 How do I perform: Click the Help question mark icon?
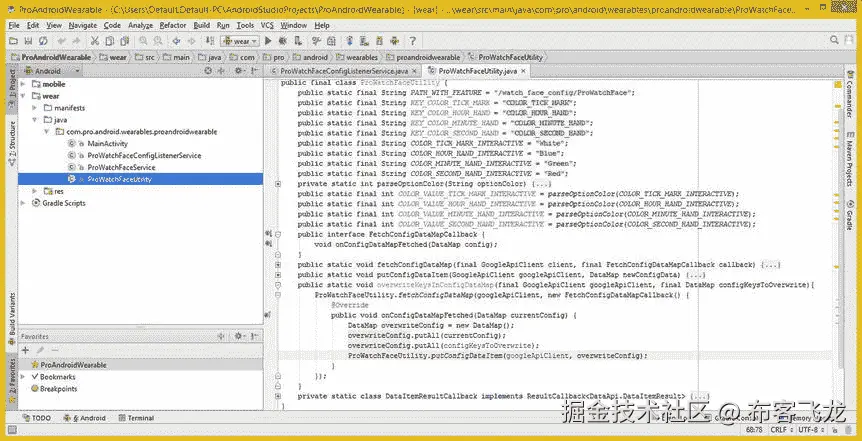[412, 41]
